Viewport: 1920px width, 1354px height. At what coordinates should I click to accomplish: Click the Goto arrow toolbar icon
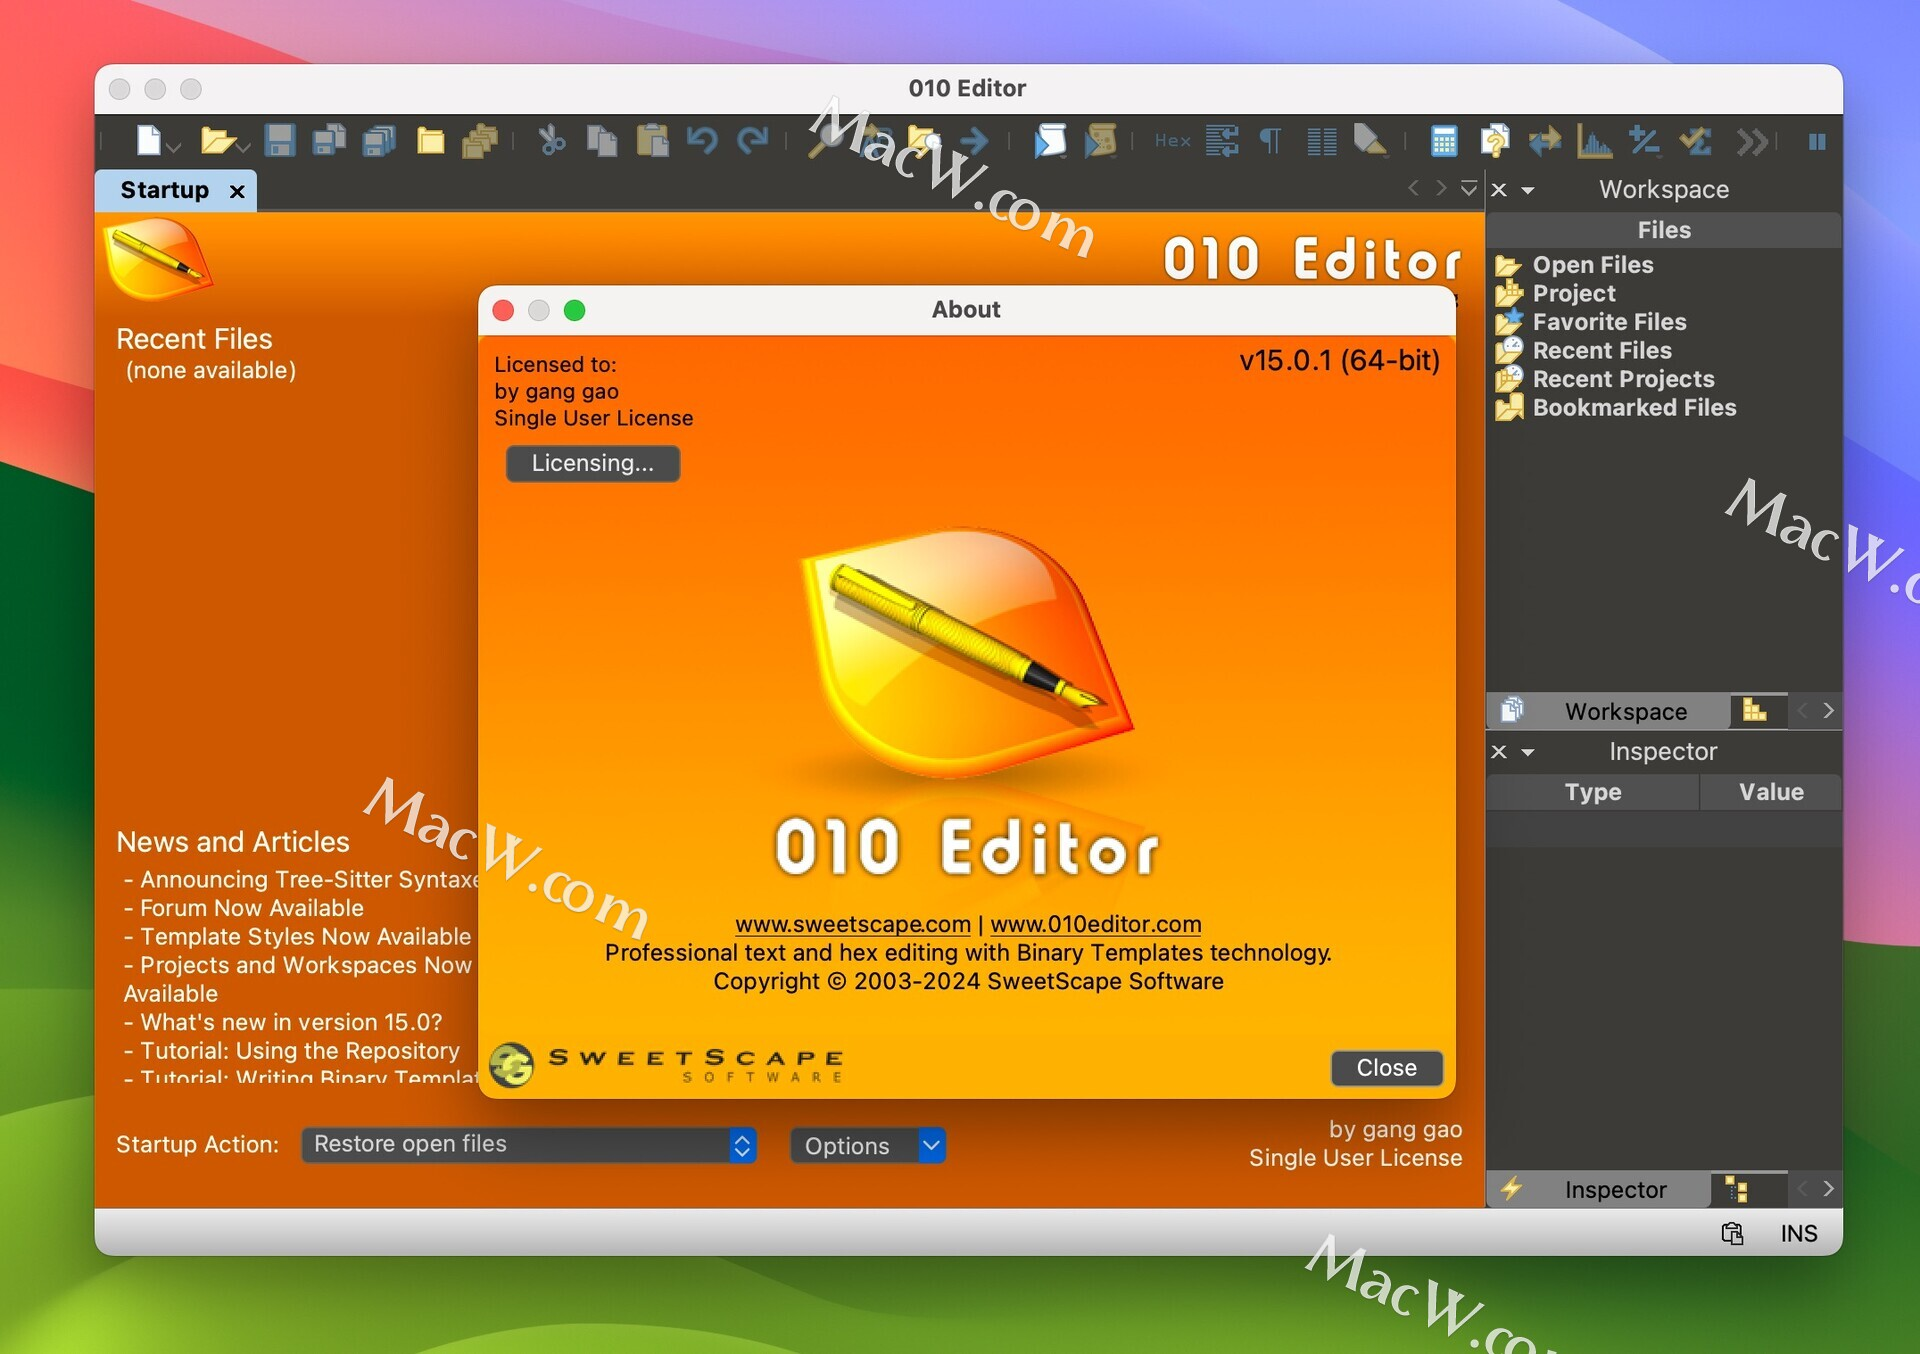click(x=975, y=141)
